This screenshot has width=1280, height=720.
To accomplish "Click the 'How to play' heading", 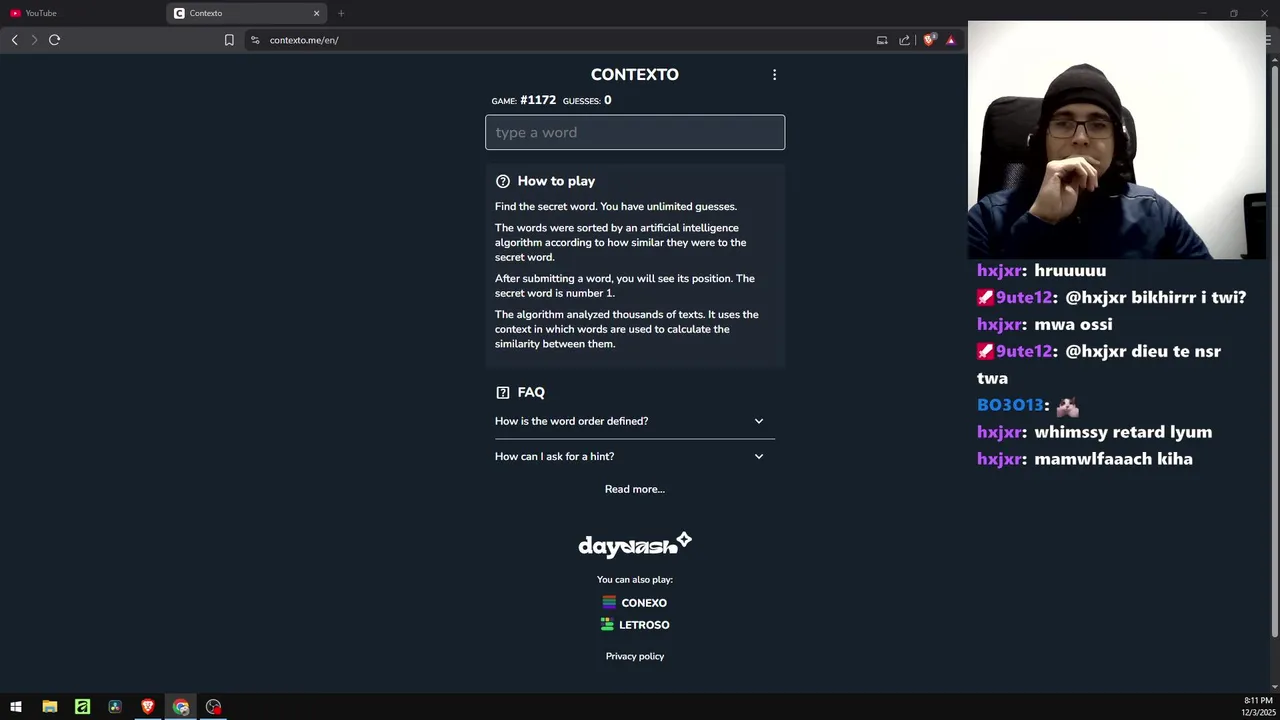I will [x=556, y=181].
